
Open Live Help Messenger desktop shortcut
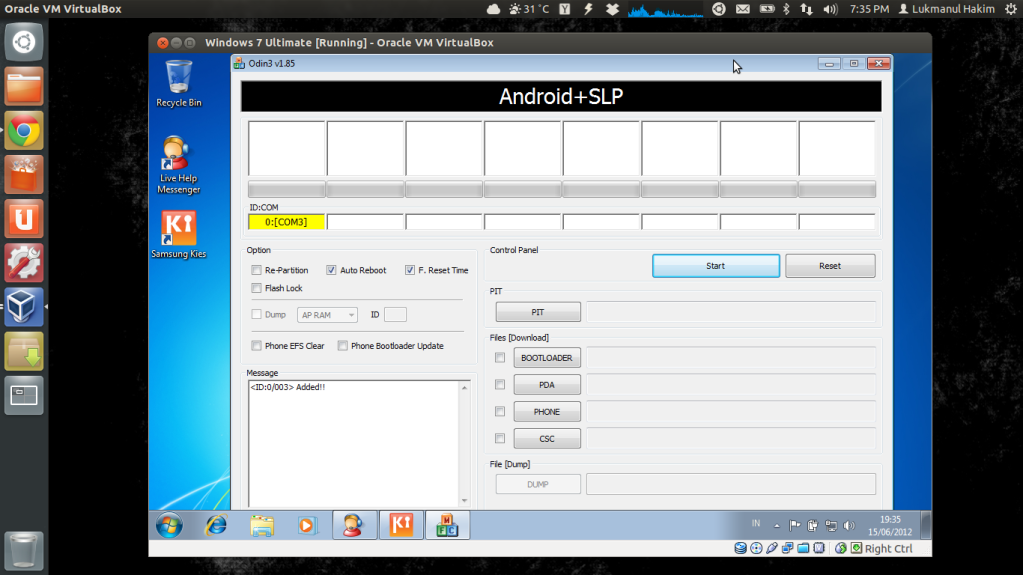click(x=178, y=164)
